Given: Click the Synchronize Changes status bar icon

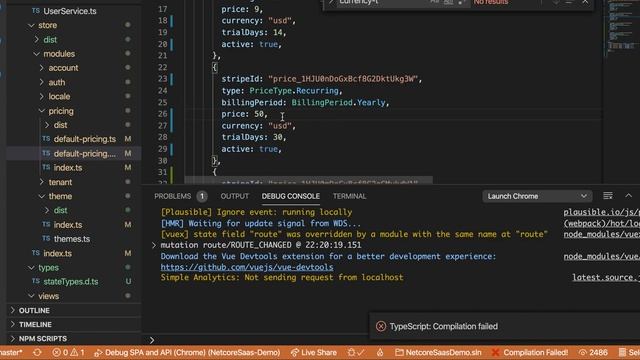Looking at the screenshot, I should [x=37, y=352].
